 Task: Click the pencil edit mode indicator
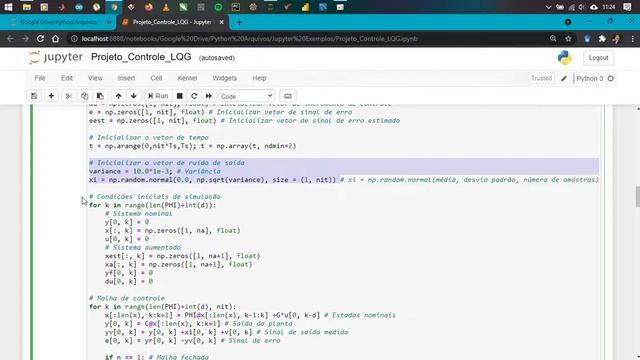click(564, 78)
